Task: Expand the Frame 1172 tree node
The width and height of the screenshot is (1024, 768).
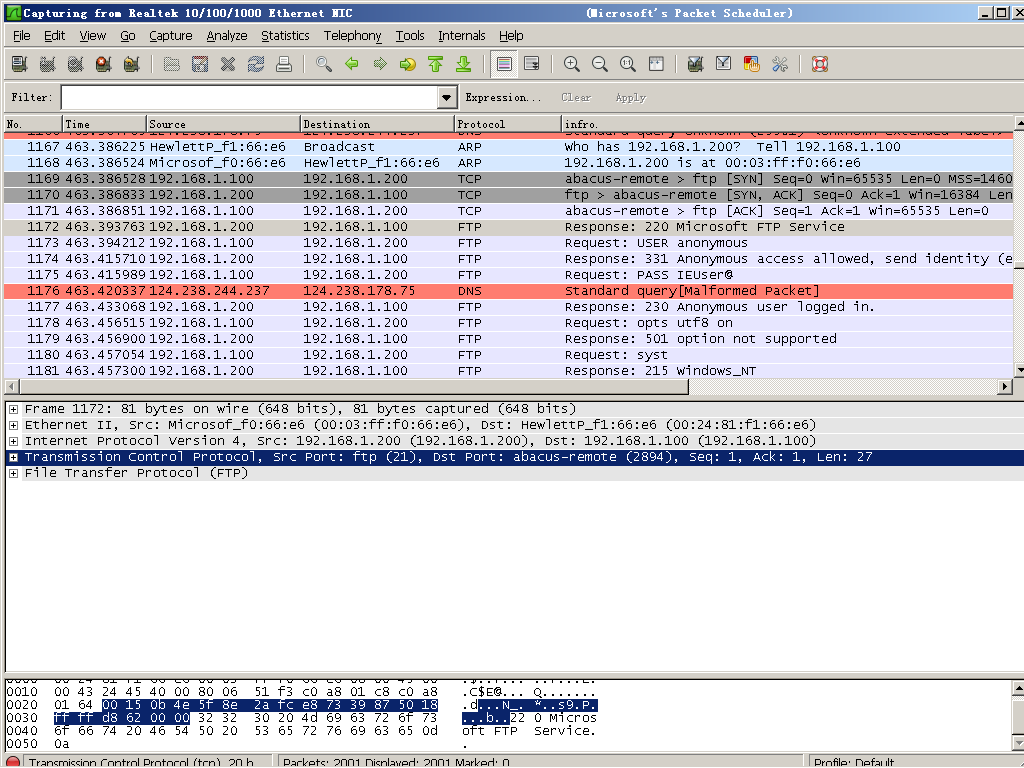Action: [13, 409]
